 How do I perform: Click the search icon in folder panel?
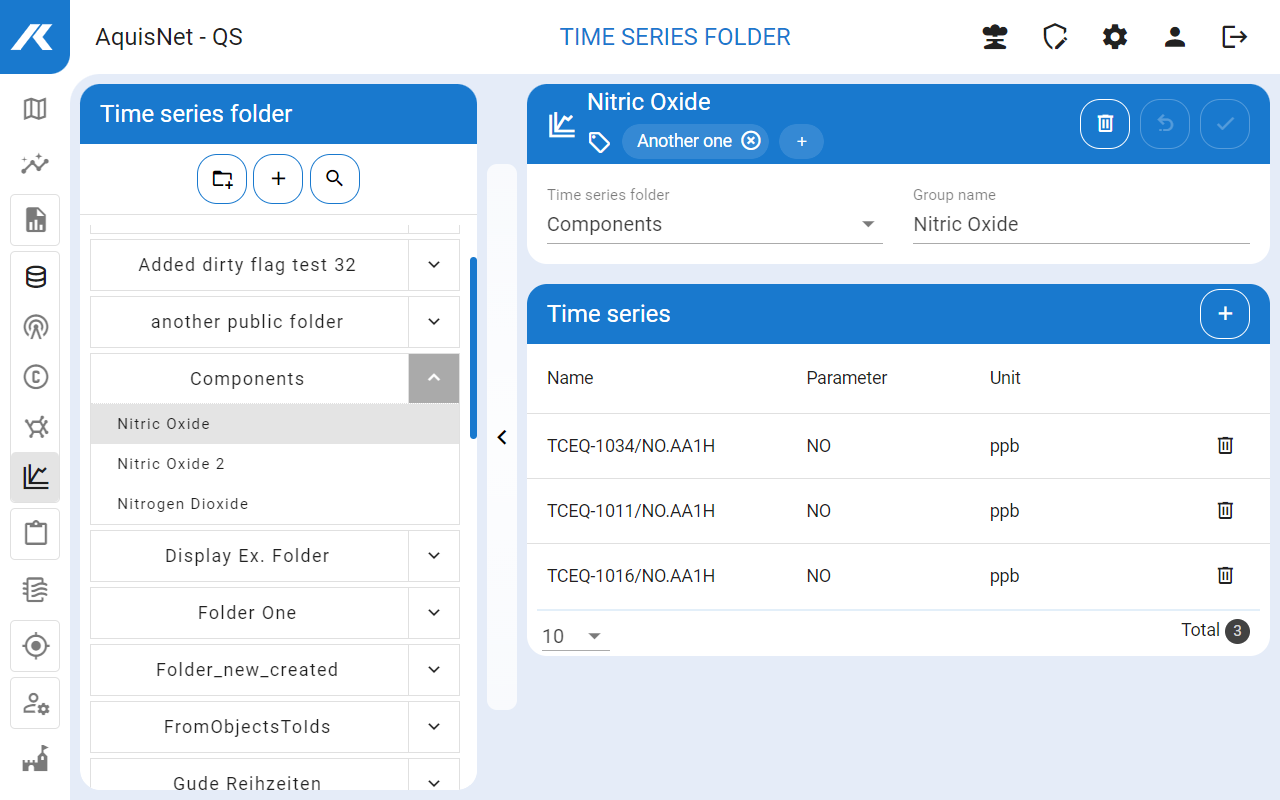335,180
